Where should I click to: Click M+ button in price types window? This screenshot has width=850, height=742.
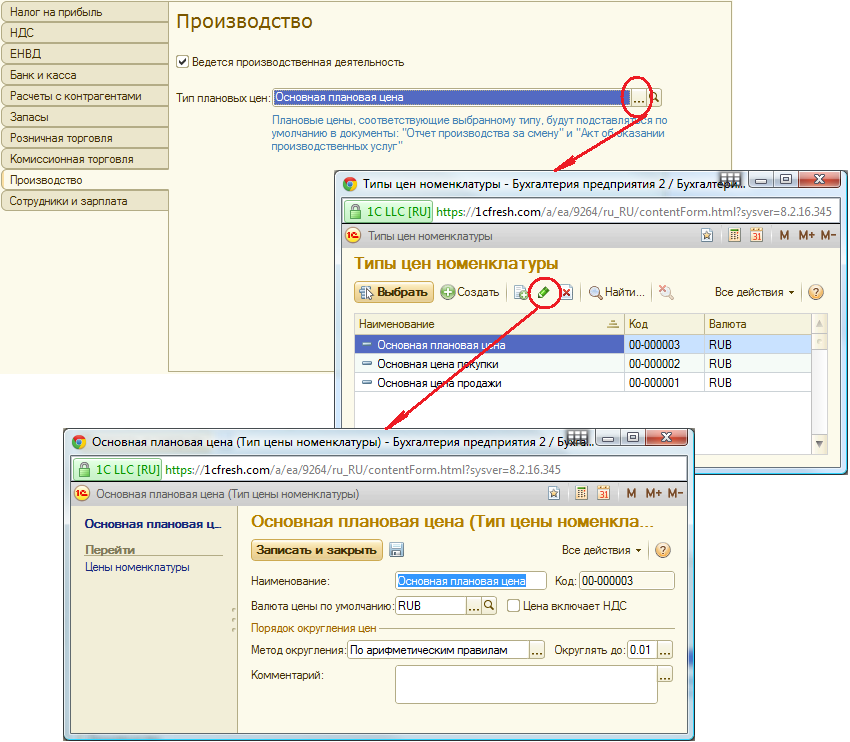click(806, 235)
